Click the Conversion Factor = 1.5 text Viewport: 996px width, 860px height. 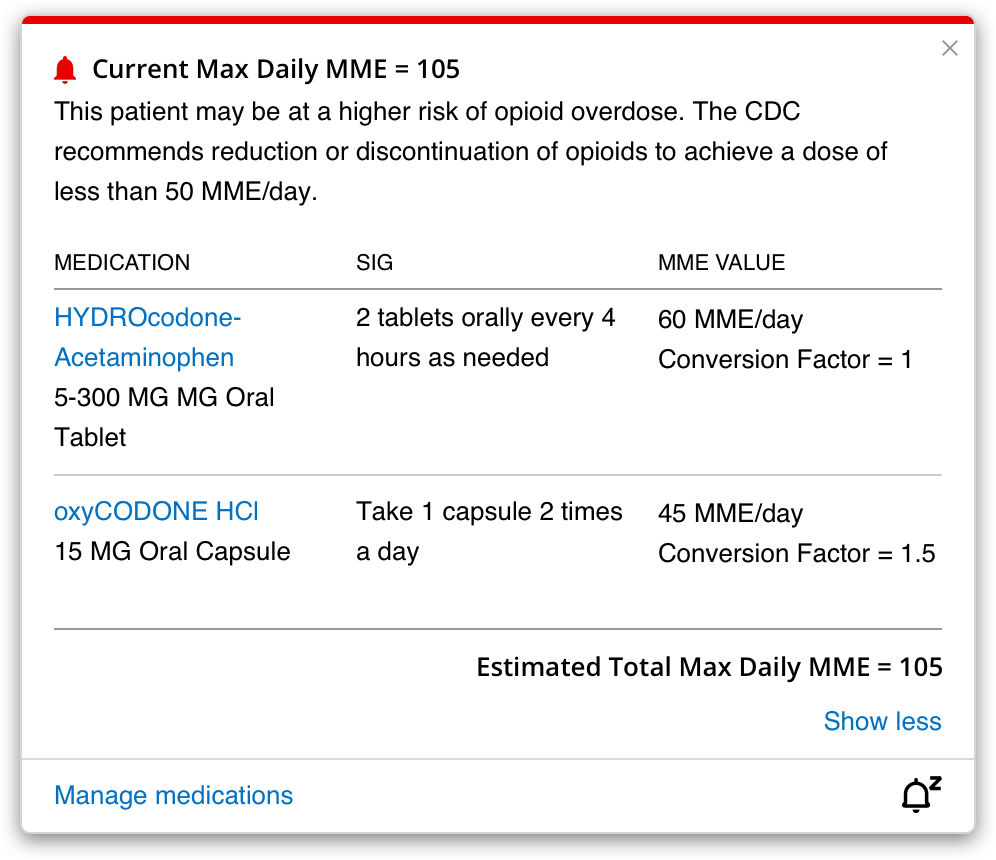797,553
